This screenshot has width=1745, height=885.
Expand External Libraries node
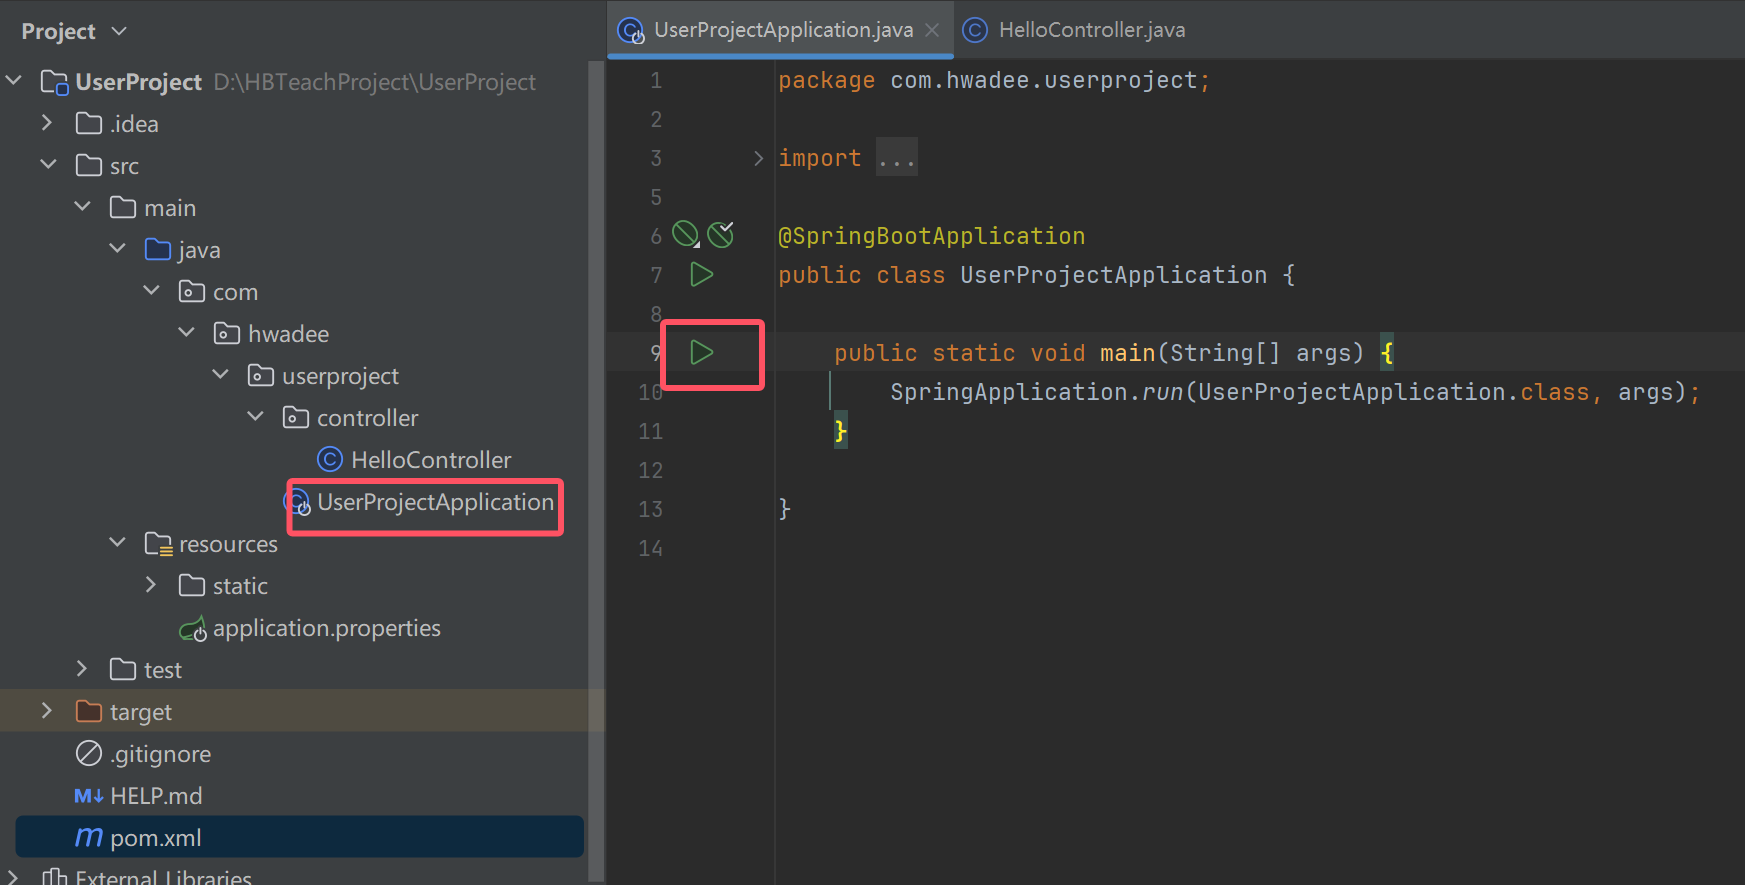13,877
